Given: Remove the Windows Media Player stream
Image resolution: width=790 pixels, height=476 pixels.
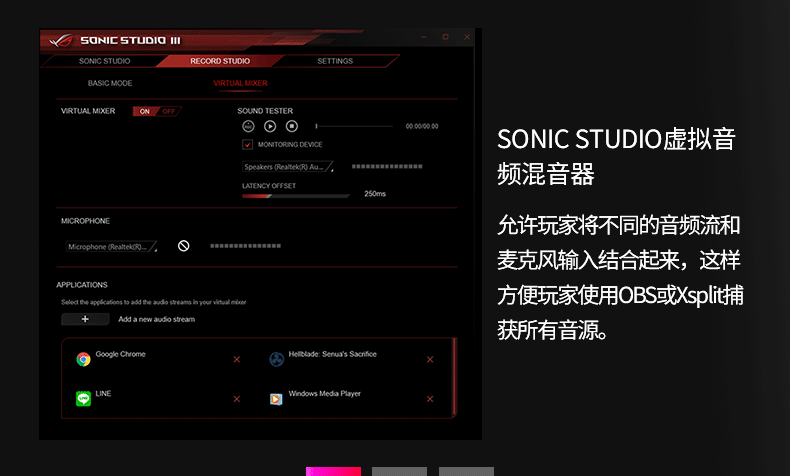Looking at the screenshot, I should click(430, 399).
